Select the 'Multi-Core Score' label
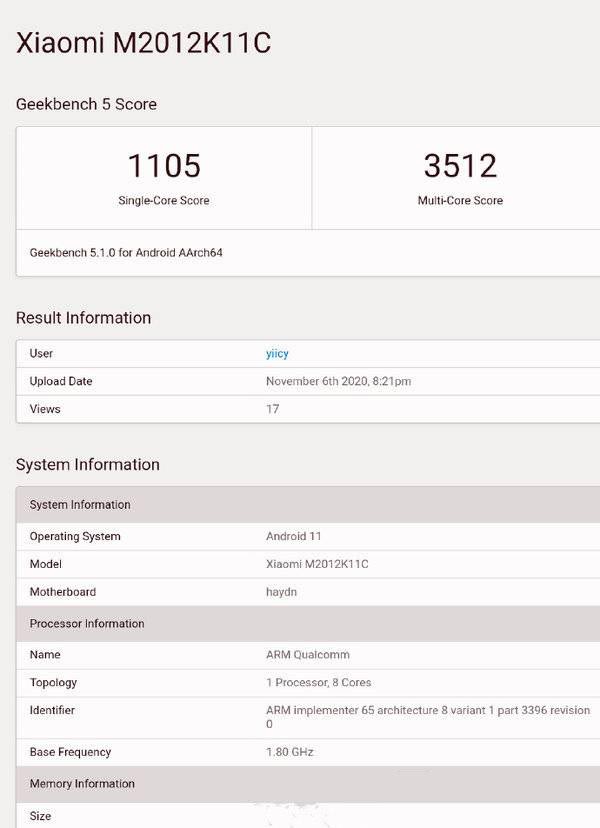Image resolution: width=600 pixels, height=828 pixels. (x=460, y=201)
